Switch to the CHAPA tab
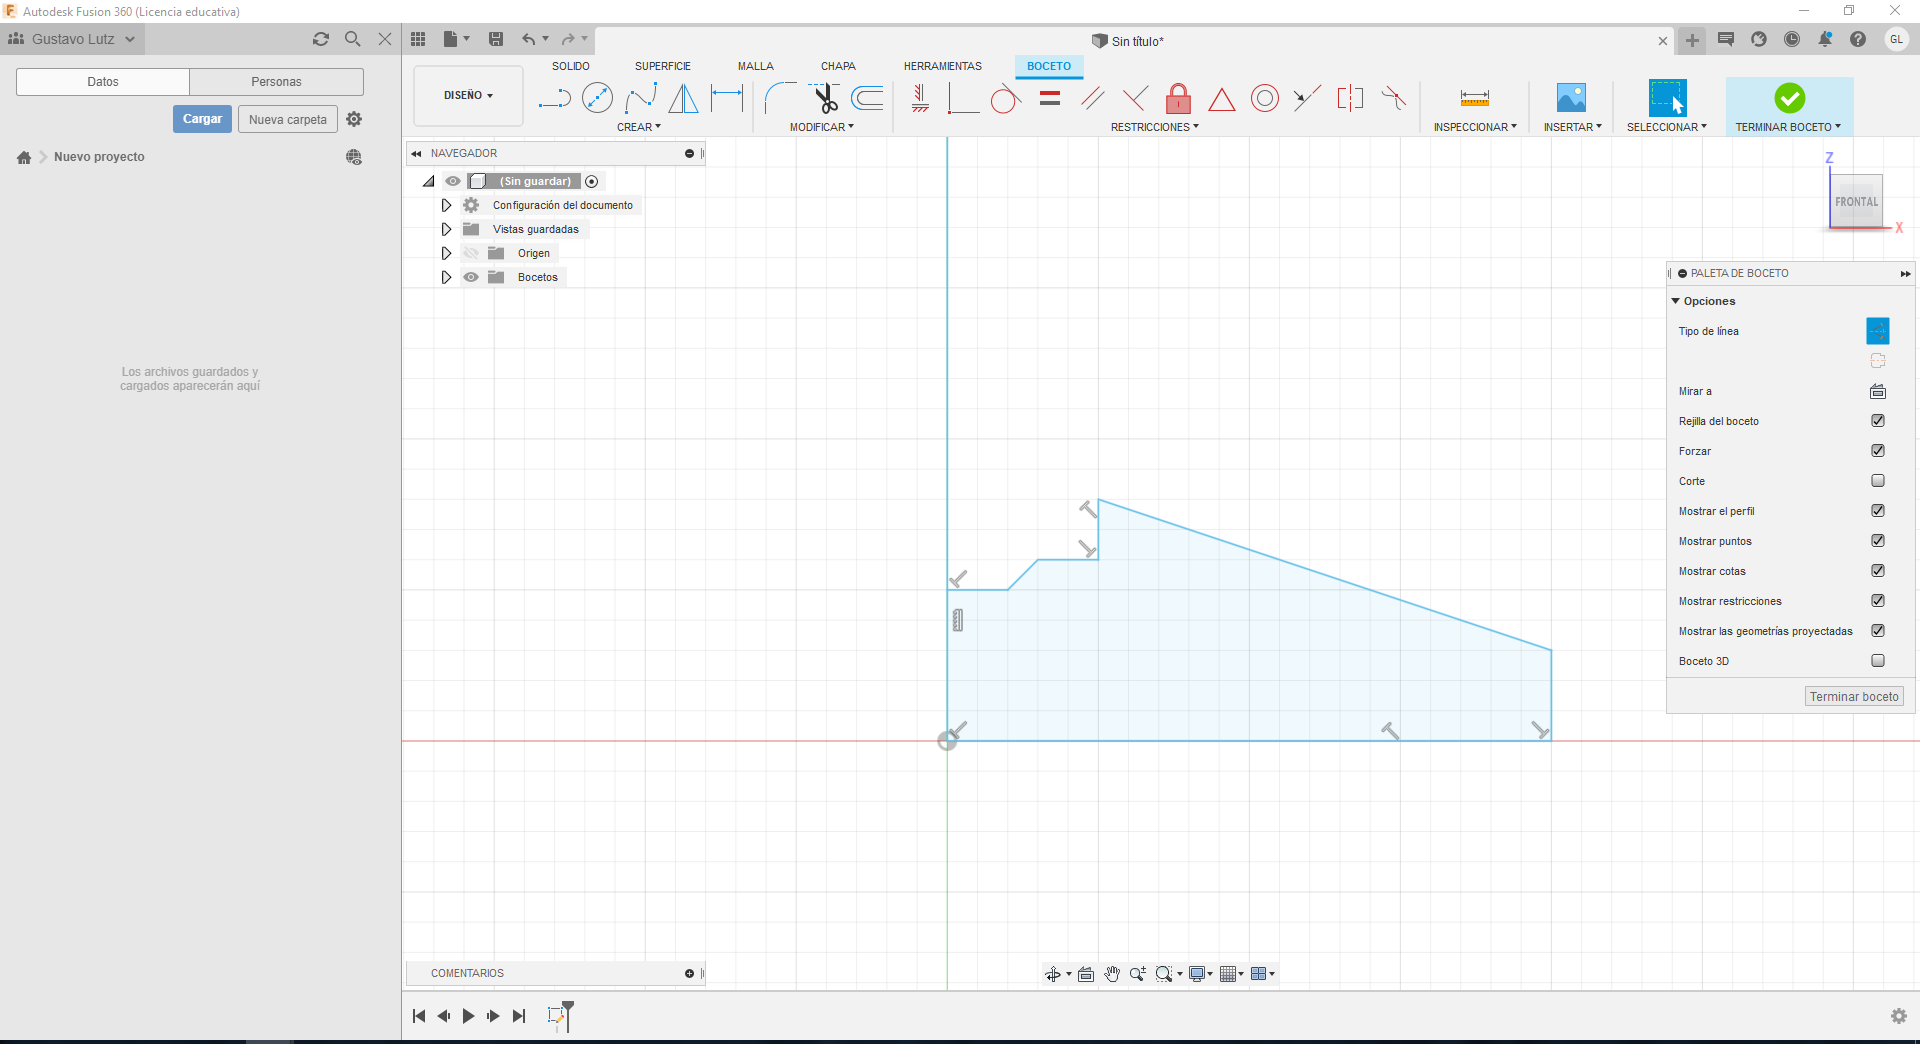Image resolution: width=1920 pixels, height=1044 pixels. [838, 66]
